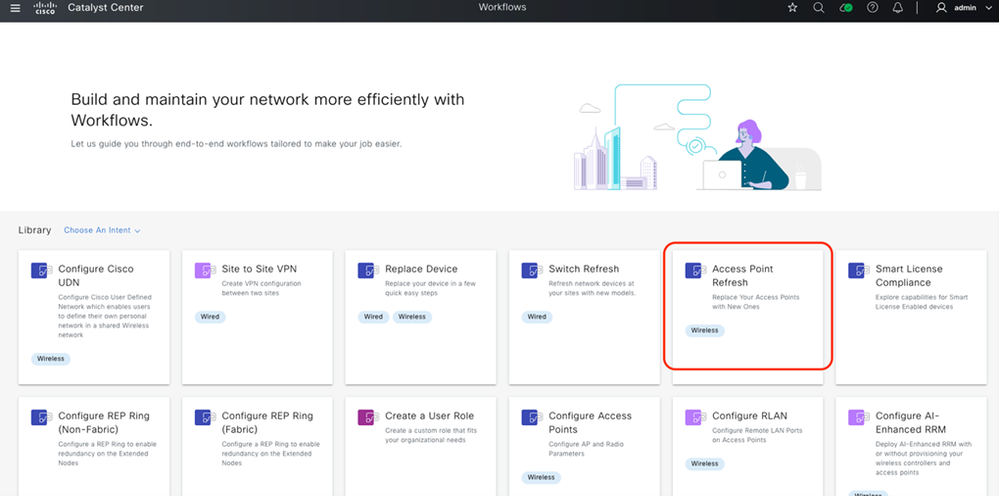Click the Catalyst Center product name
The image size is (999, 496).
(x=106, y=8)
